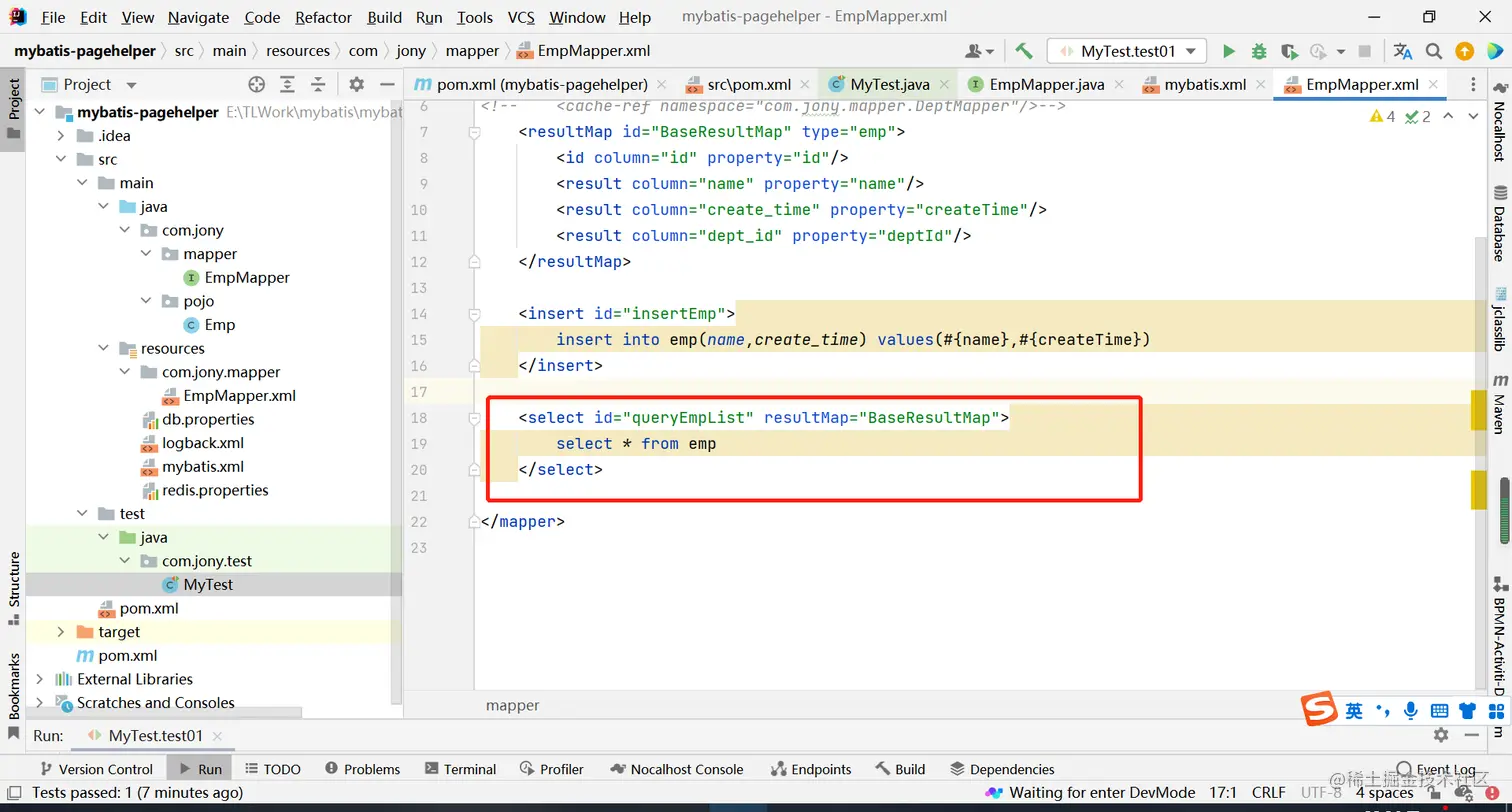Open the Problems tool window
The image size is (1512, 812).
362,769
